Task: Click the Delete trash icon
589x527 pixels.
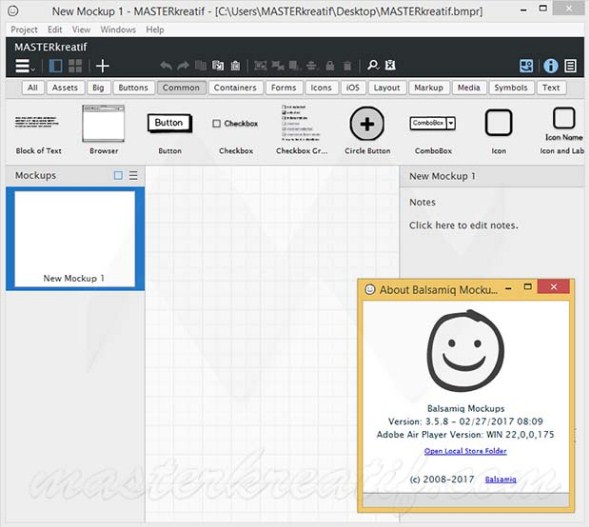Action: 347,66
